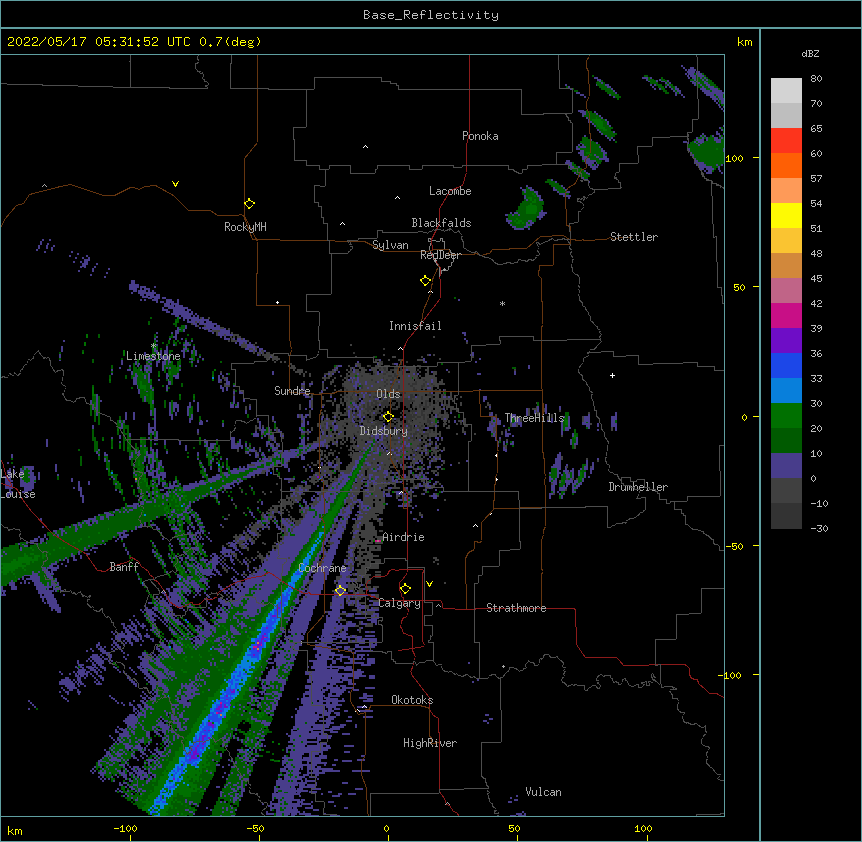Click the Blackfalds city label
The height and width of the screenshot is (842, 862).
[x=441, y=223]
